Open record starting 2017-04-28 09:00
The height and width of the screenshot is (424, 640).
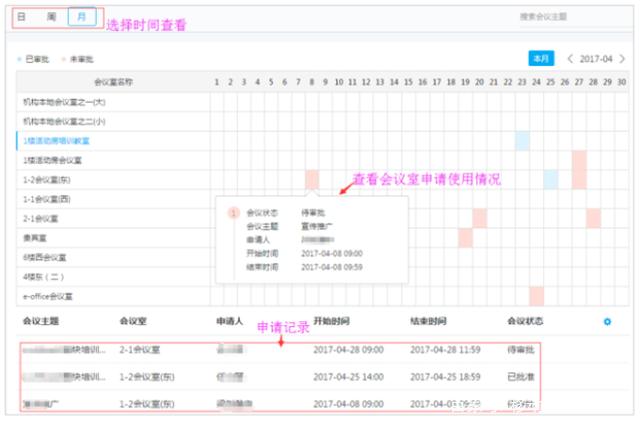[348, 350]
